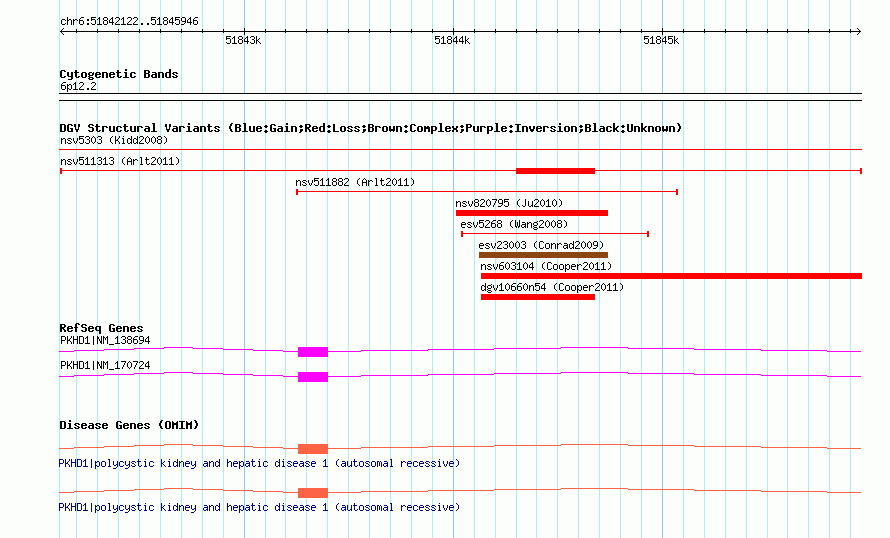
Task: Open the first PKHD1 polycystic kidney disease link
Action: (x=259, y=463)
